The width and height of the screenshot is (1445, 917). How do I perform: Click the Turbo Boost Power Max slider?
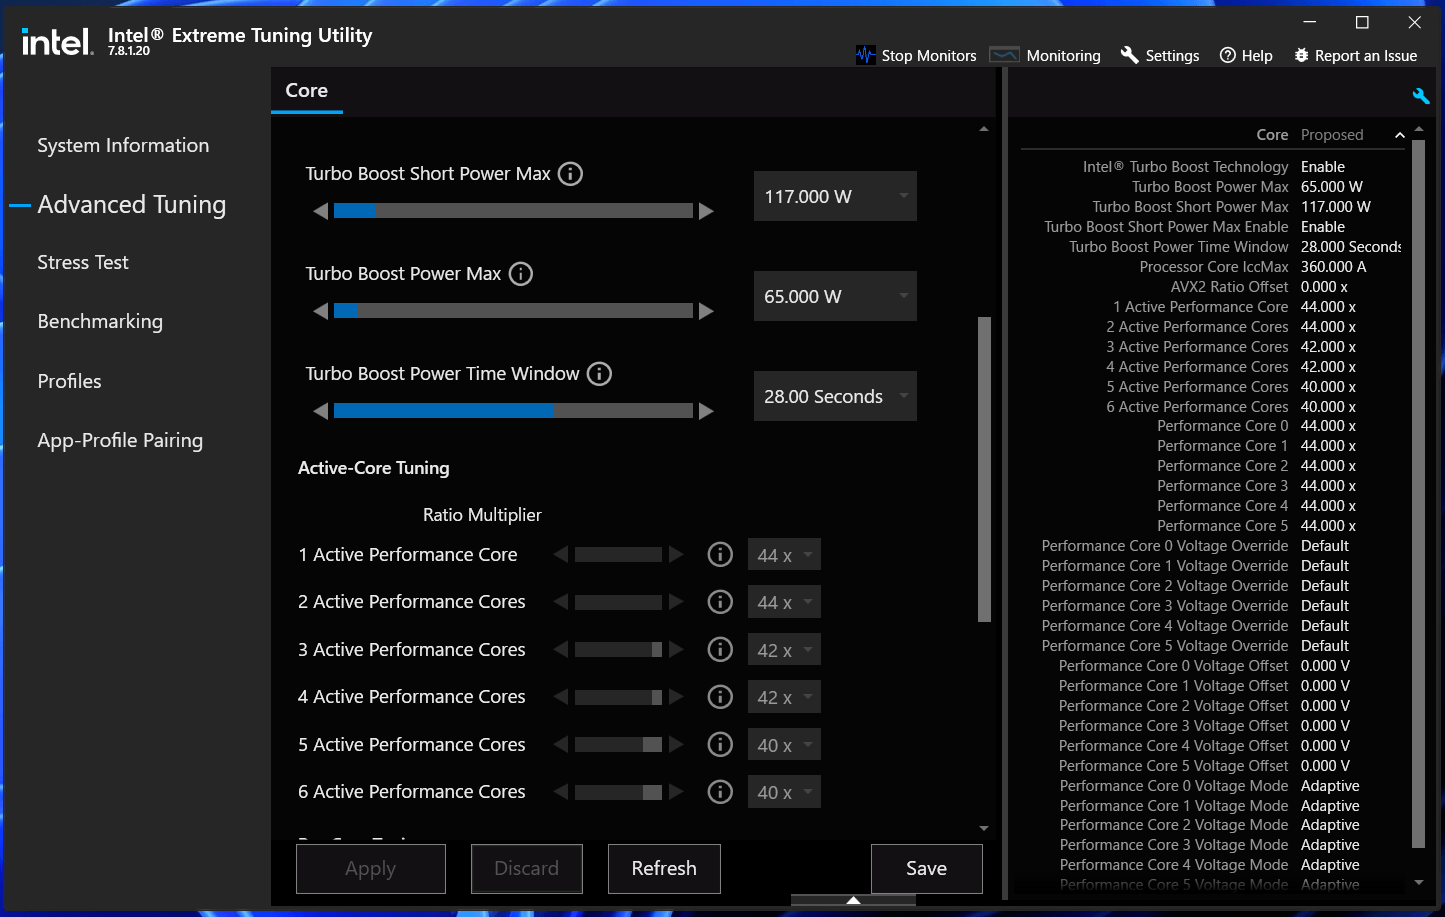pyautogui.click(x=513, y=311)
